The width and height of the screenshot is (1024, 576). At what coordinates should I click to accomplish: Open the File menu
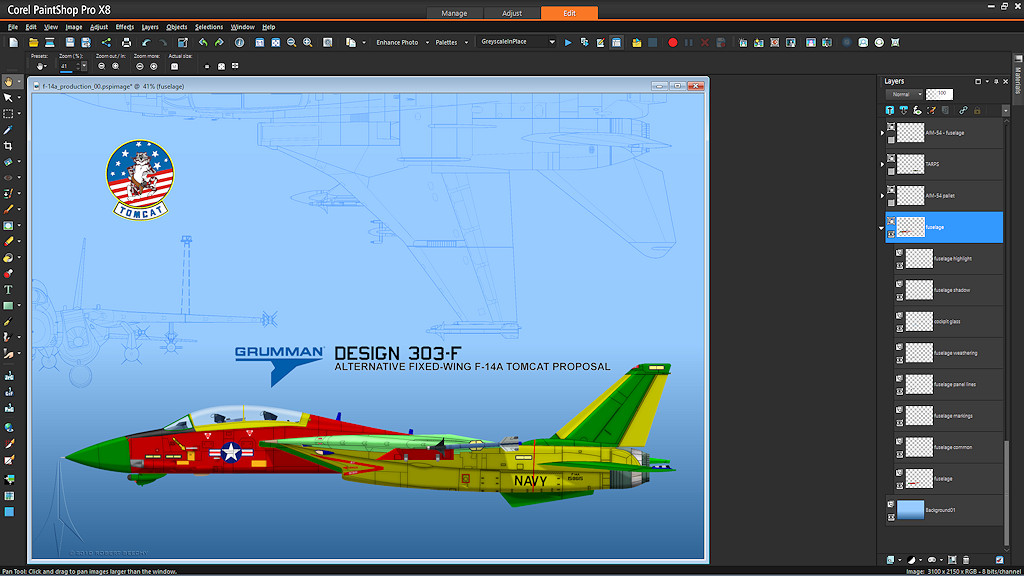point(13,27)
